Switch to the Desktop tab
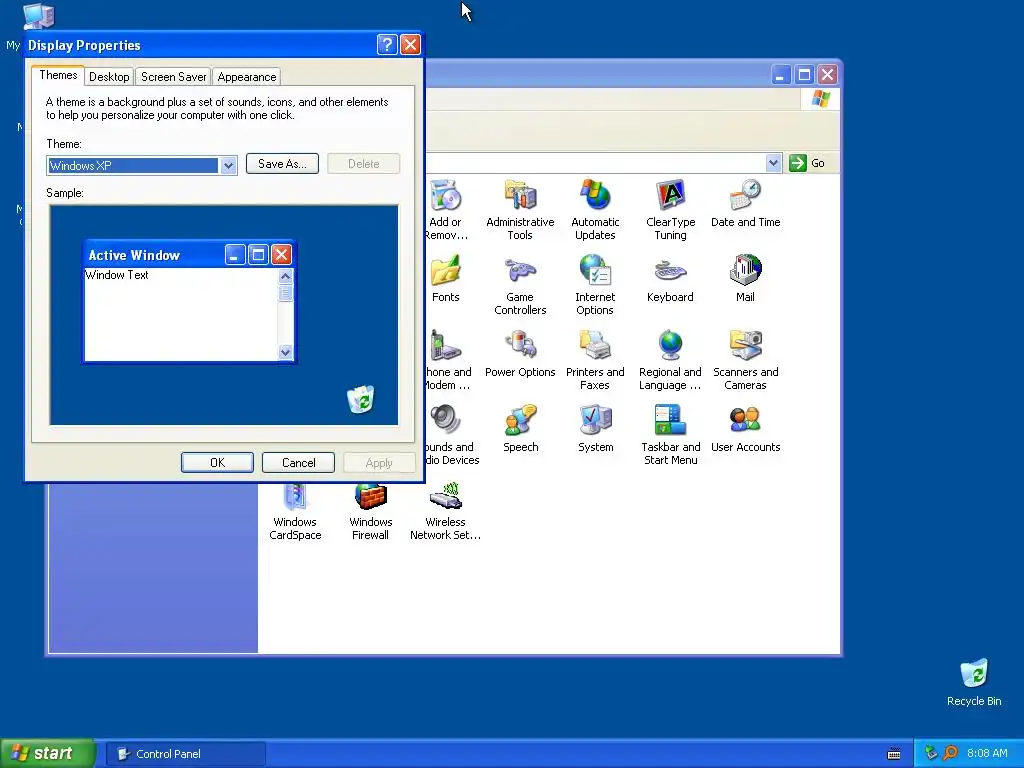Viewport: 1024px width, 768px height. (109, 77)
